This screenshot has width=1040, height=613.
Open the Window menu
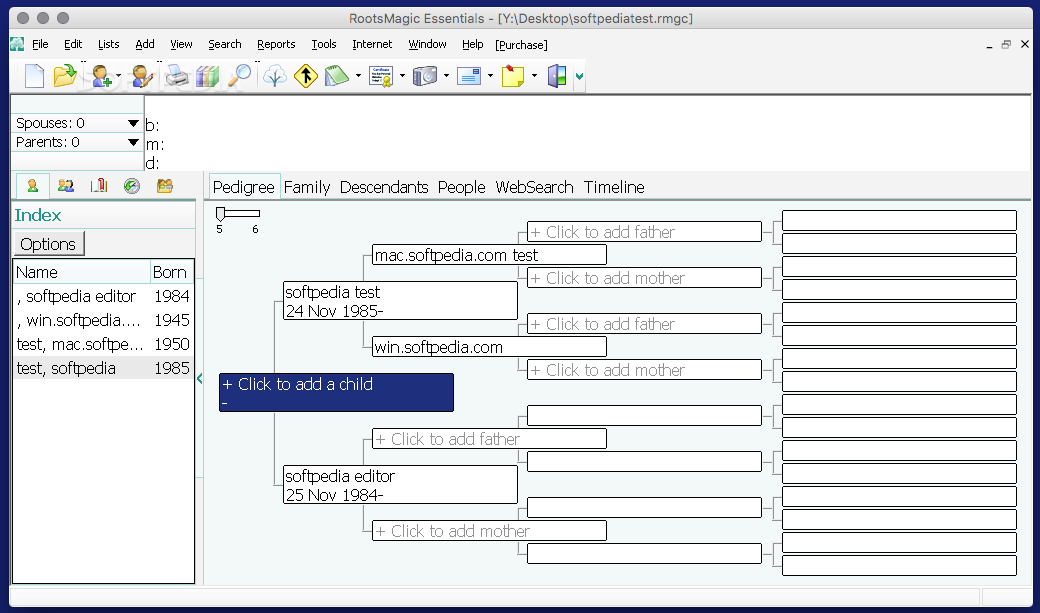point(427,44)
